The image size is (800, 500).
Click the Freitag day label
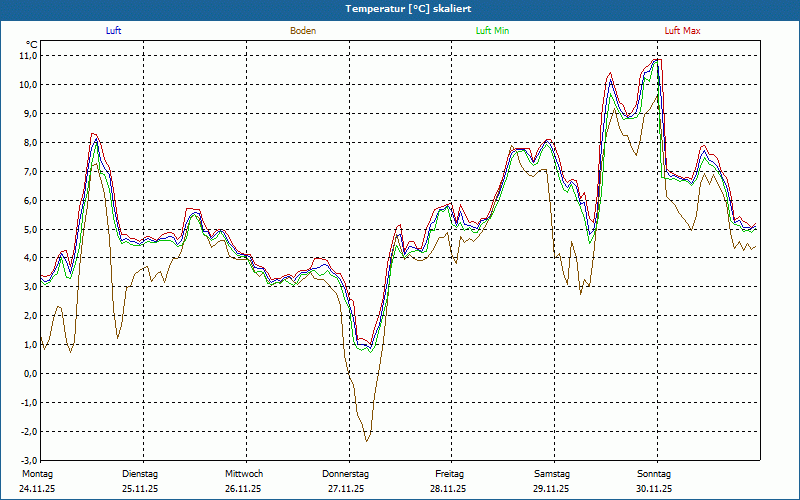(x=449, y=474)
